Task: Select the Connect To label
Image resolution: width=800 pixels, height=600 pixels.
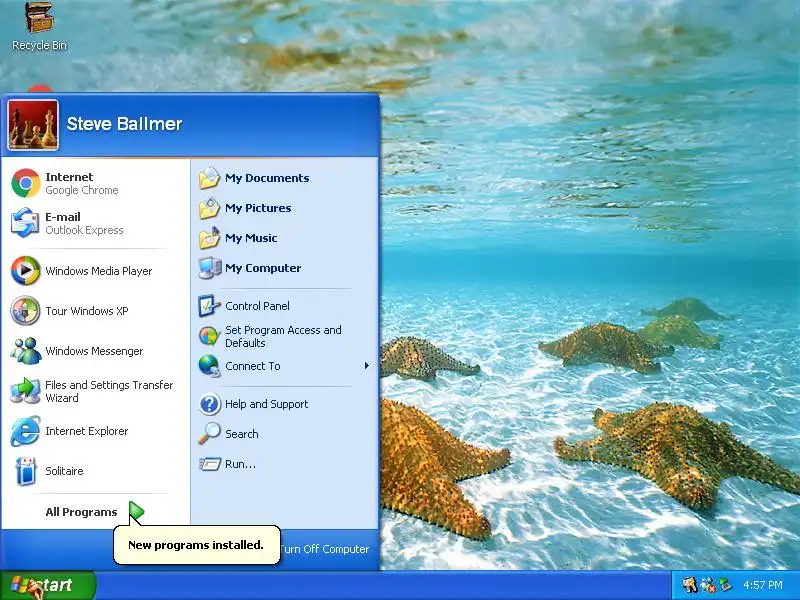Action: (253, 366)
